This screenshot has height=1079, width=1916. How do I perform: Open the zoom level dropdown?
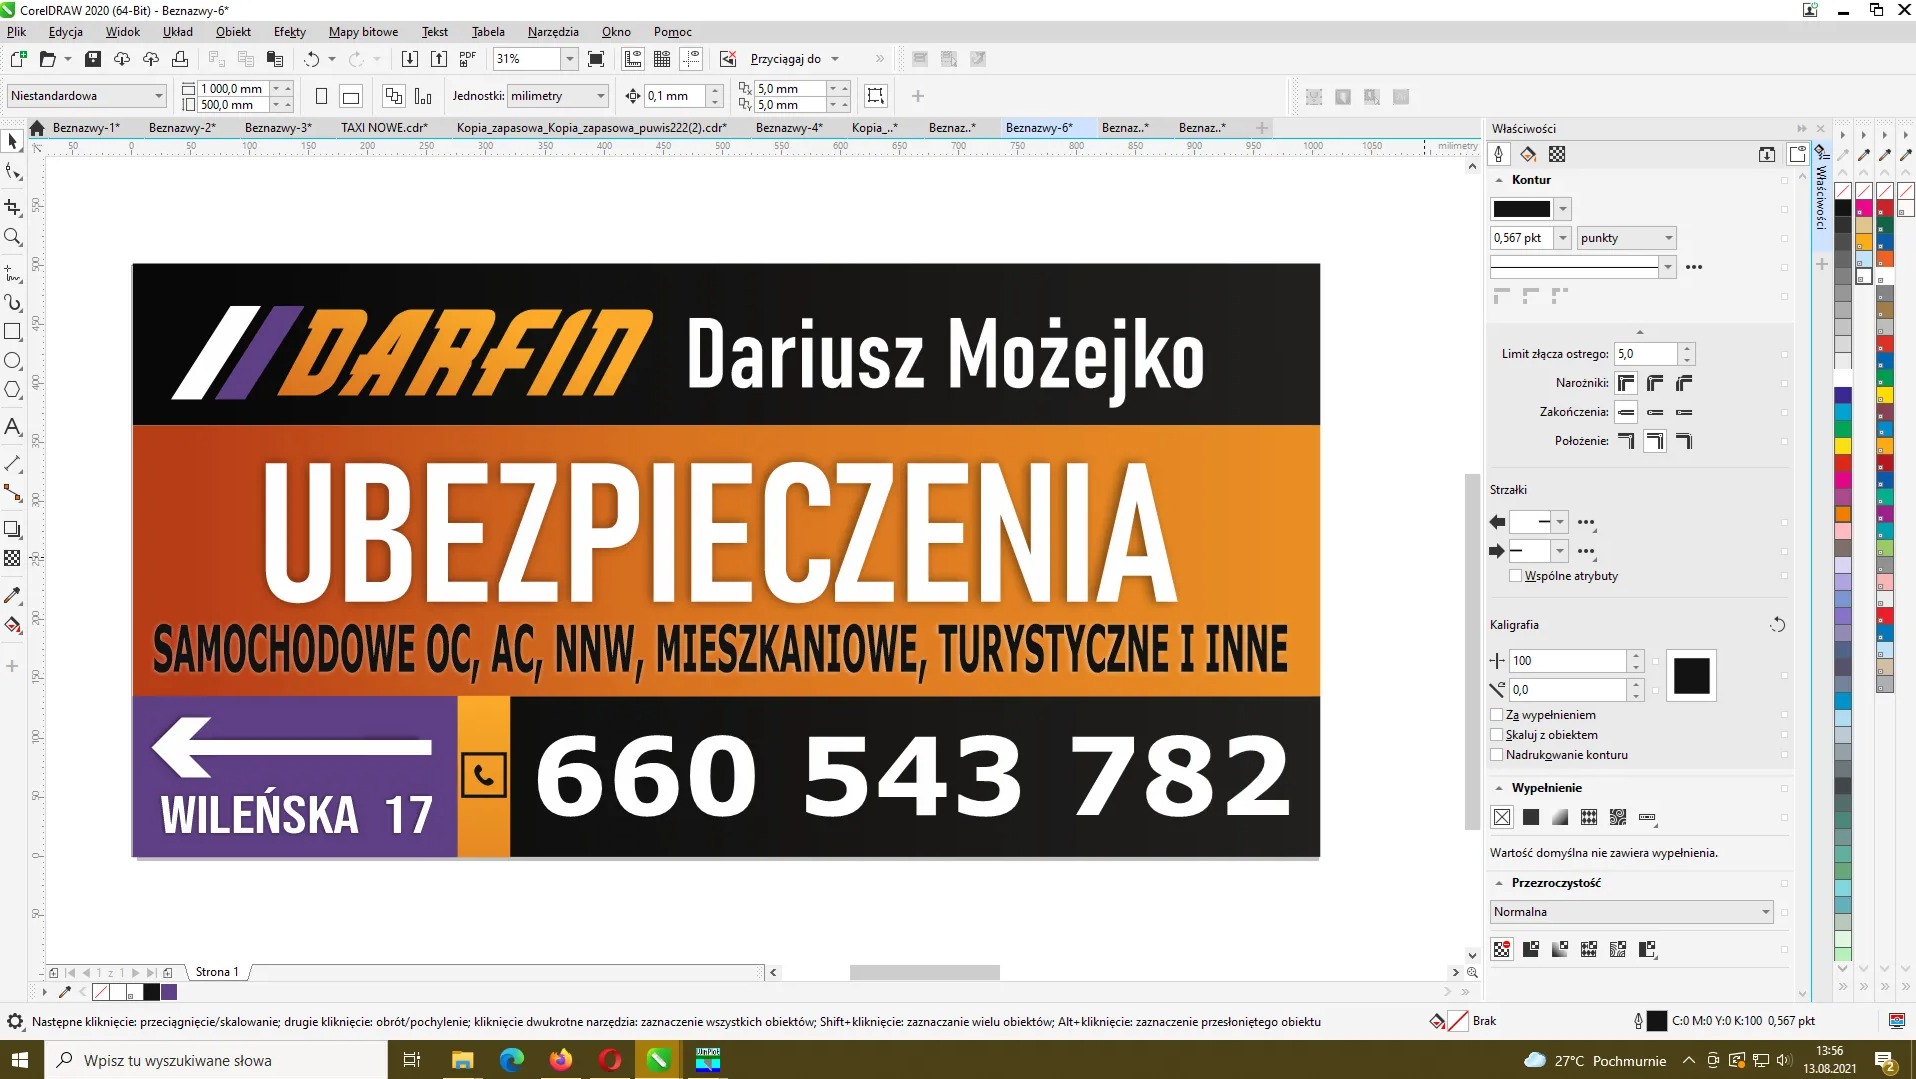[569, 58]
